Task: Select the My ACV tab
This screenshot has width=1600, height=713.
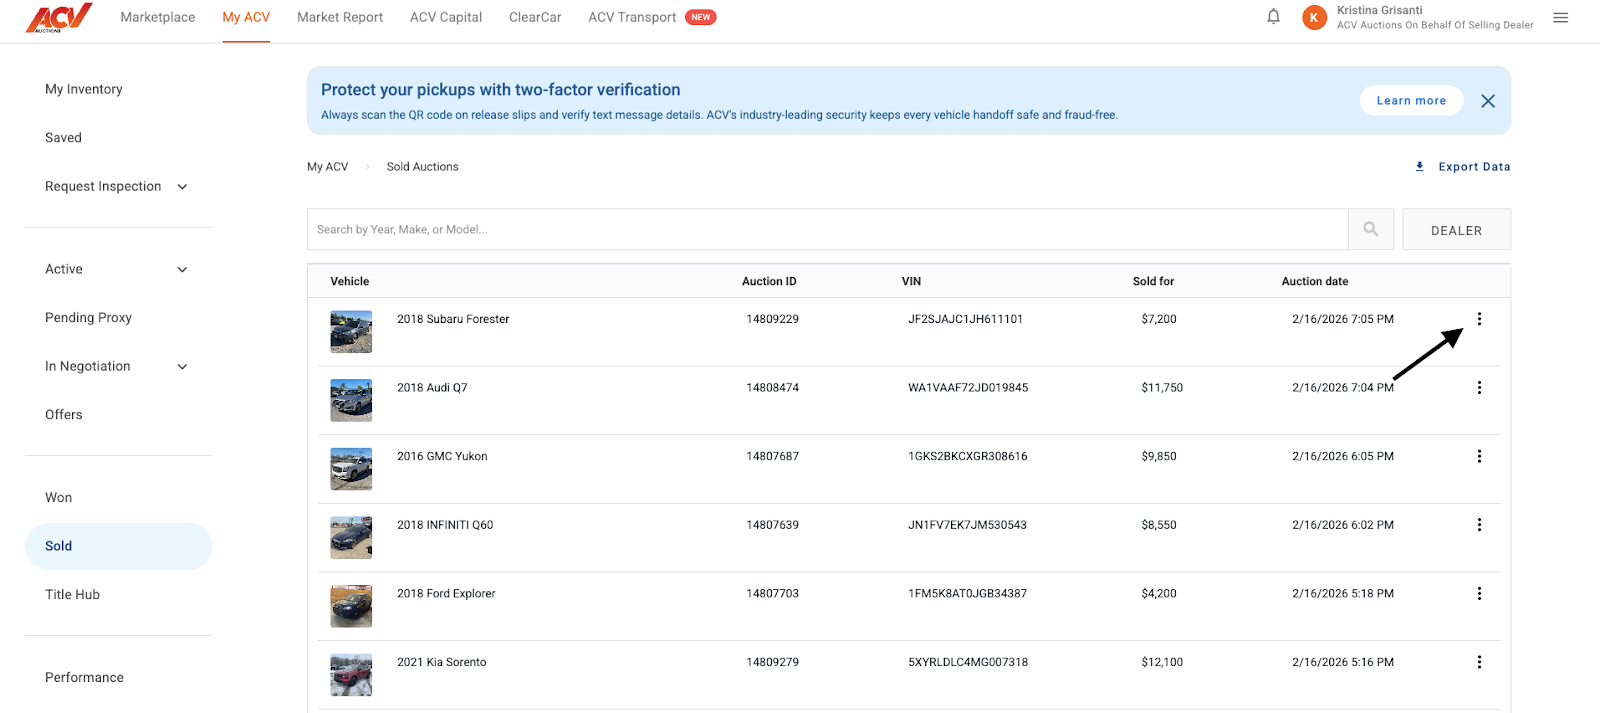Action: [246, 17]
